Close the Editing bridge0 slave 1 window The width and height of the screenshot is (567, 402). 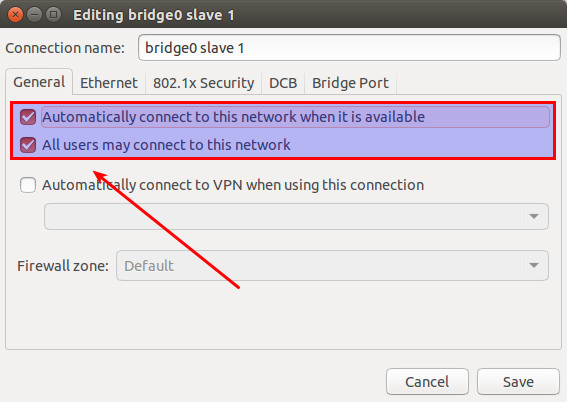15,15
